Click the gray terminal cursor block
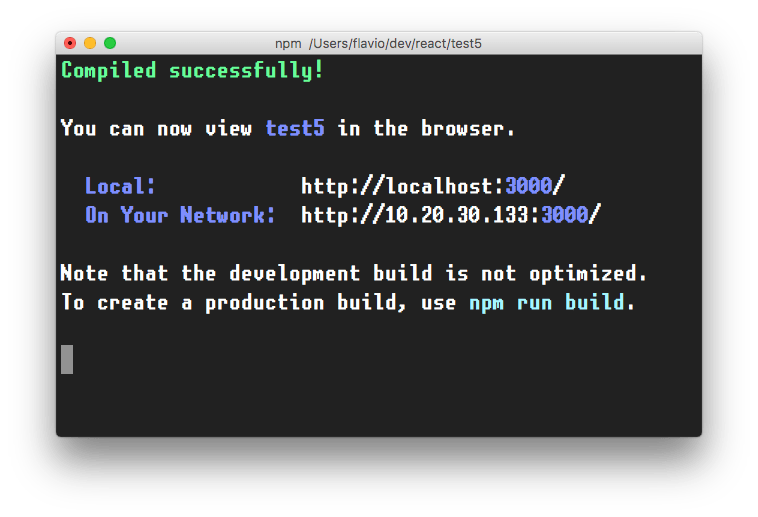 (x=67, y=359)
